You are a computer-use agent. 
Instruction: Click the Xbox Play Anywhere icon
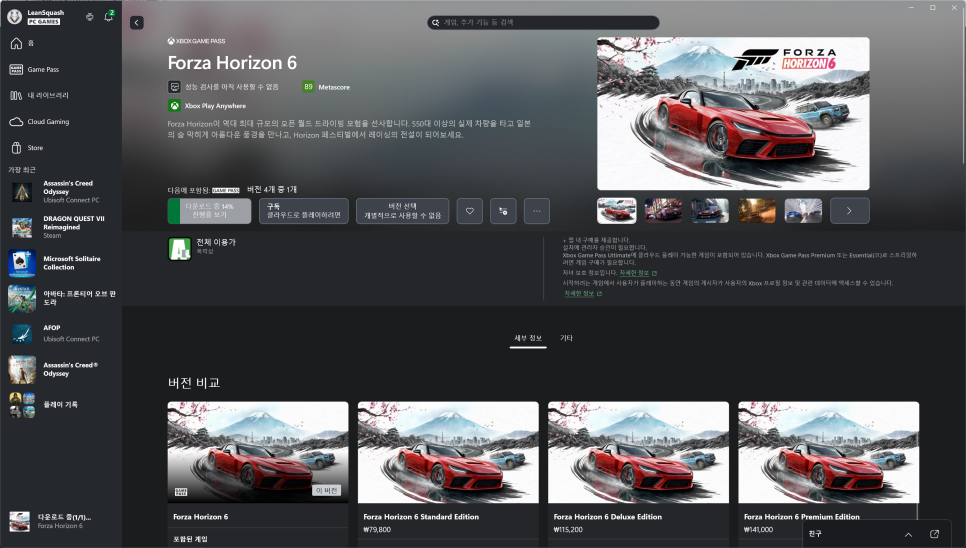click(174, 106)
